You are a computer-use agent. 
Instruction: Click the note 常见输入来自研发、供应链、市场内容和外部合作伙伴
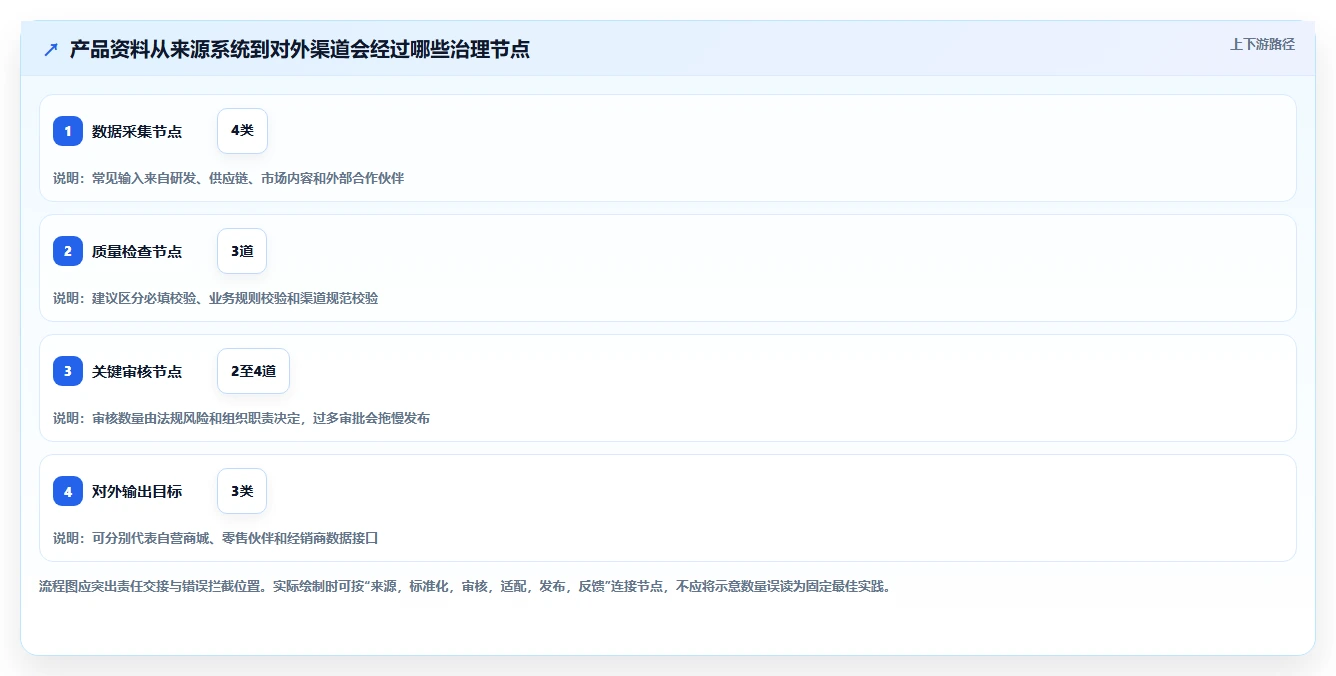coord(229,178)
